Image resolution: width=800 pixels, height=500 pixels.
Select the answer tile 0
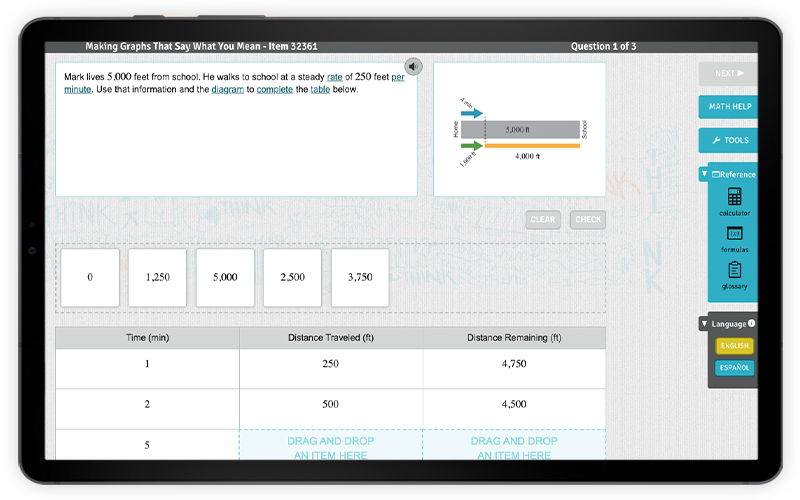click(90, 278)
